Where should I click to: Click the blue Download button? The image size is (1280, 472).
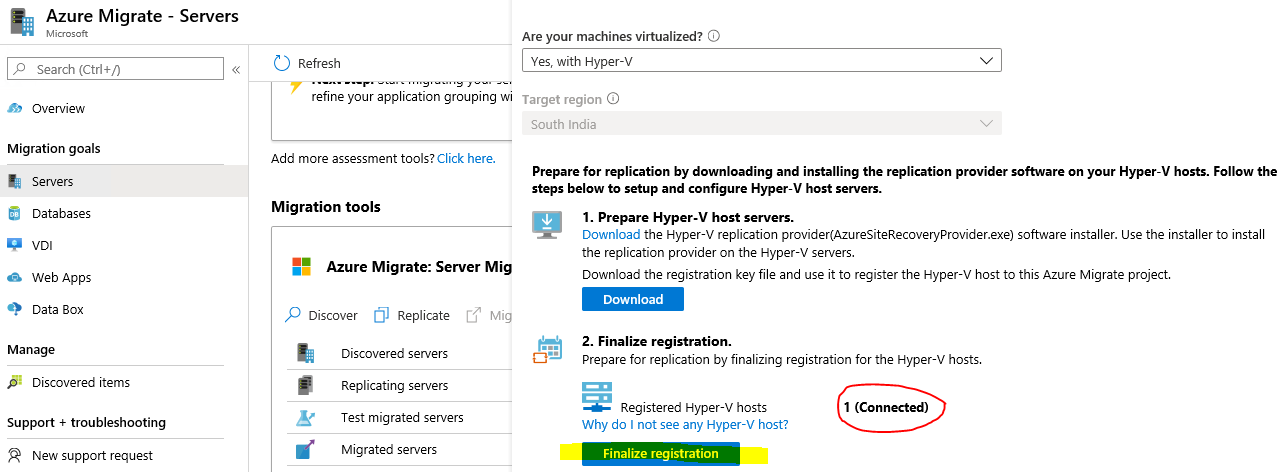click(x=633, y=299)
